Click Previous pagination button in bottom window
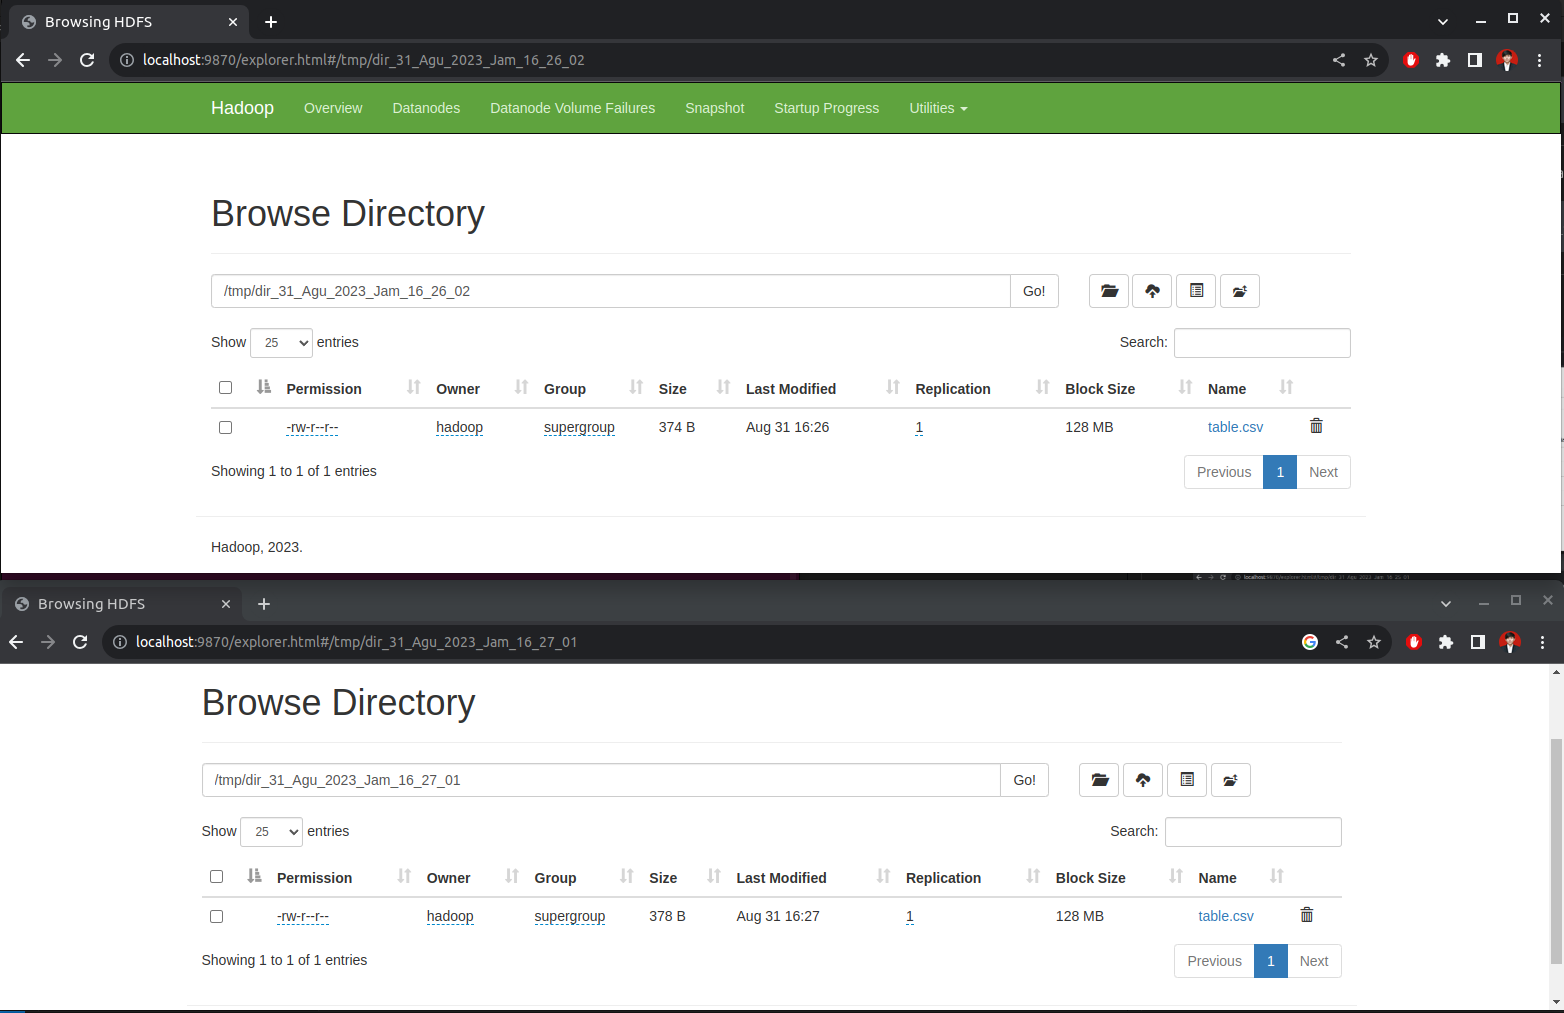 click(1214, 961)
